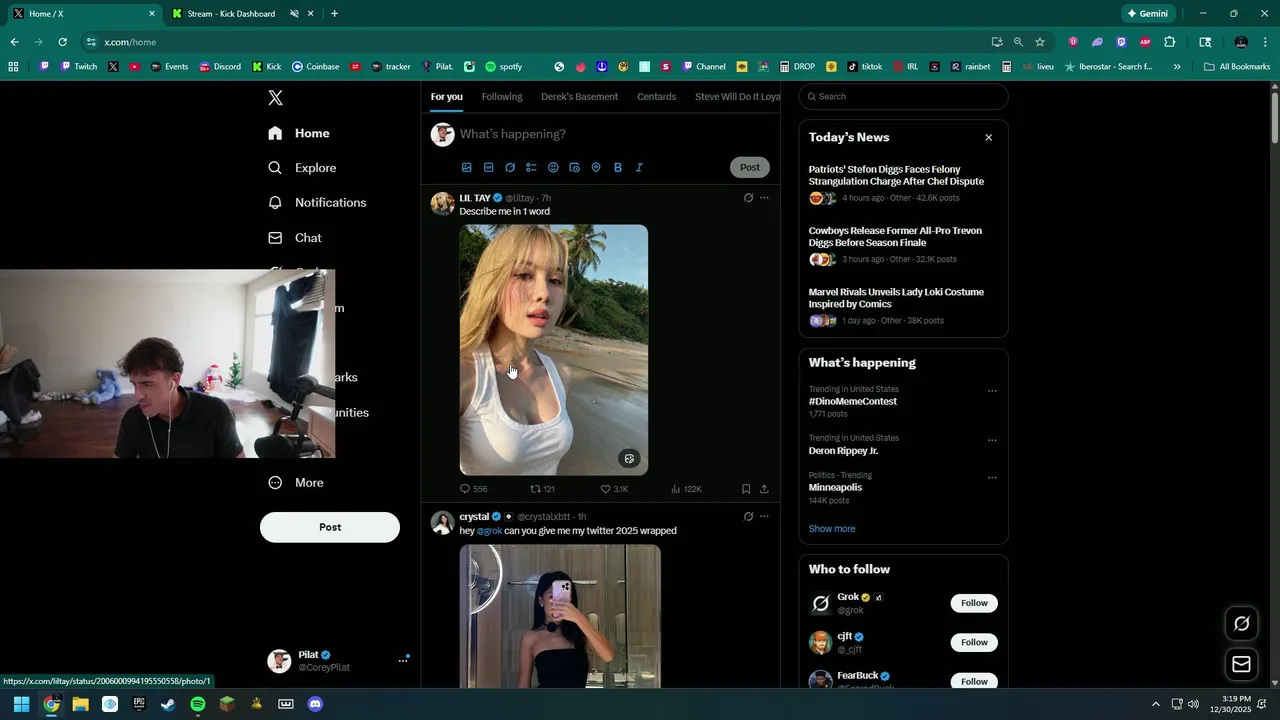The image size is (1280, 720).
Task: Switch to the Following tab
Action: [x=502, y=97]
